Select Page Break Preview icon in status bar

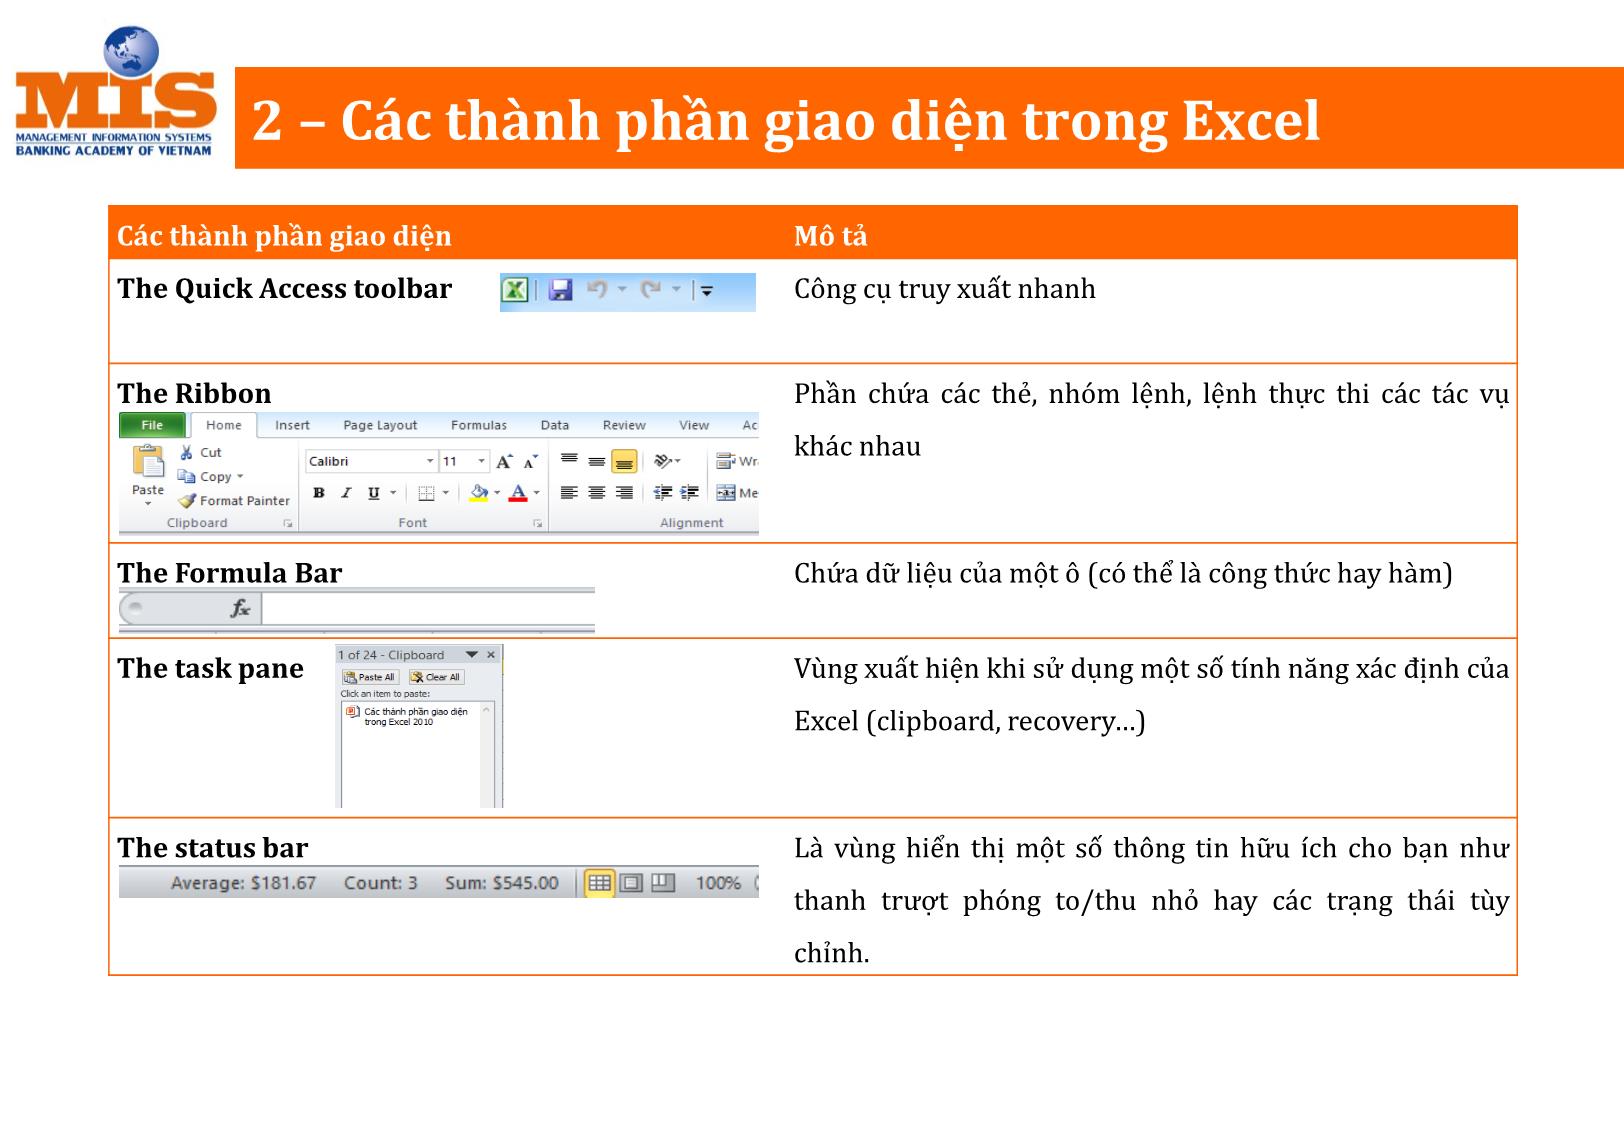(663, 883)
